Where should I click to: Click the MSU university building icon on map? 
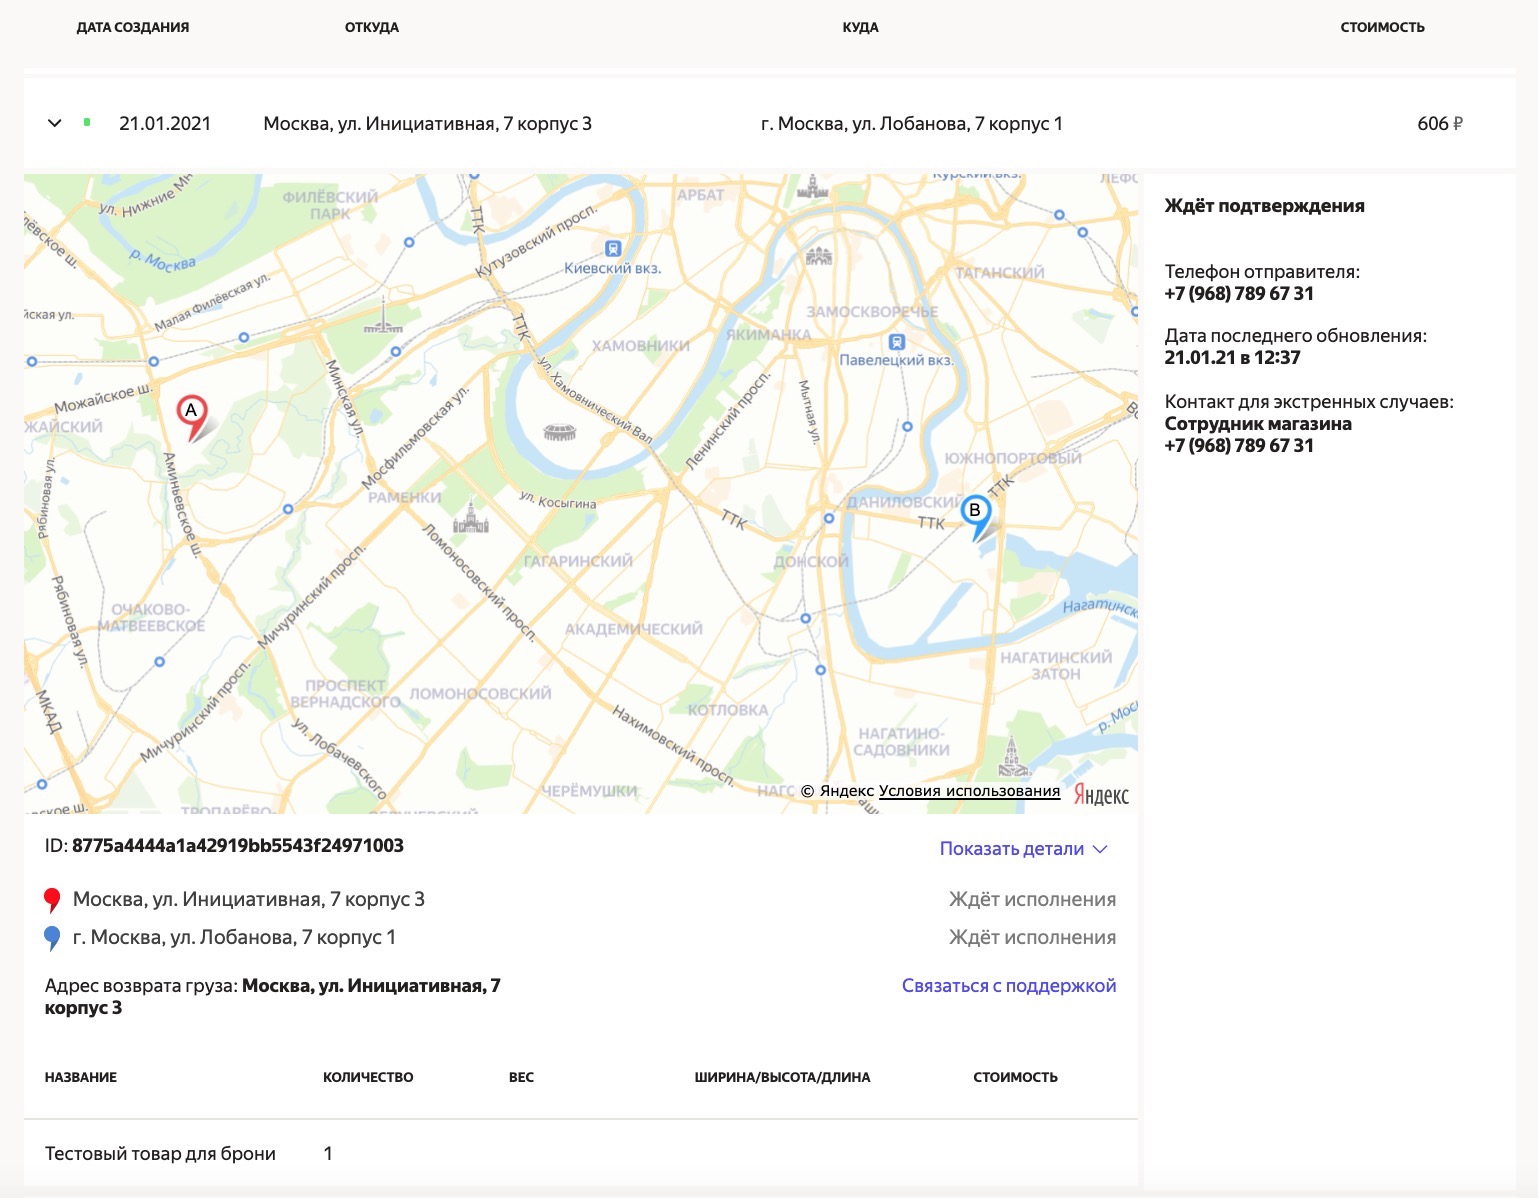[470, 516]
